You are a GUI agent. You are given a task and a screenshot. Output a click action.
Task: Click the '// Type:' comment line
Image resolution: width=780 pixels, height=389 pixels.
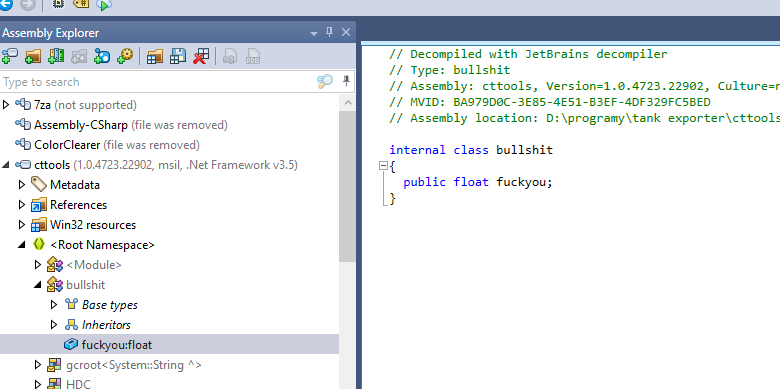tap(450, 70)
